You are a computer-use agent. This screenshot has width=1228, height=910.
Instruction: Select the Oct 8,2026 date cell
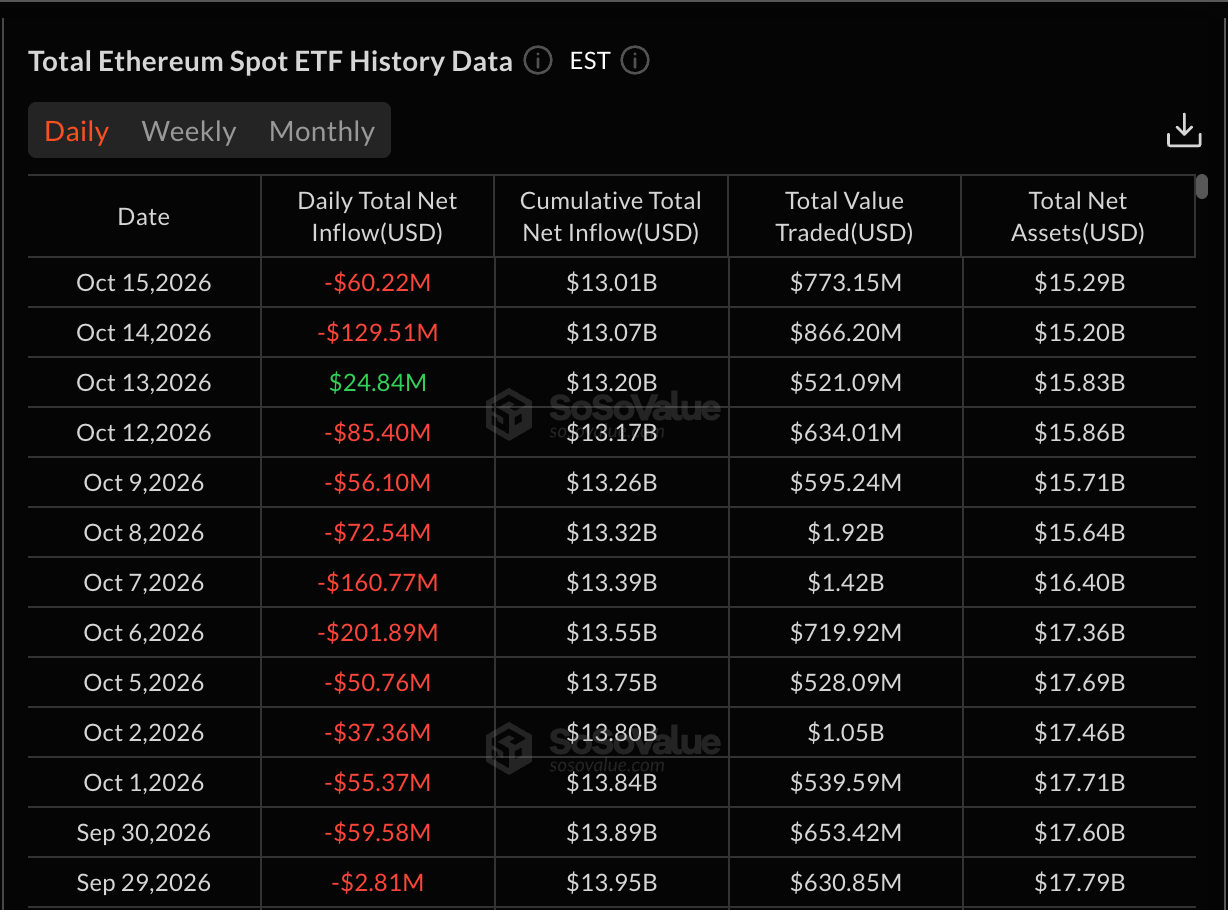point(144,533)
